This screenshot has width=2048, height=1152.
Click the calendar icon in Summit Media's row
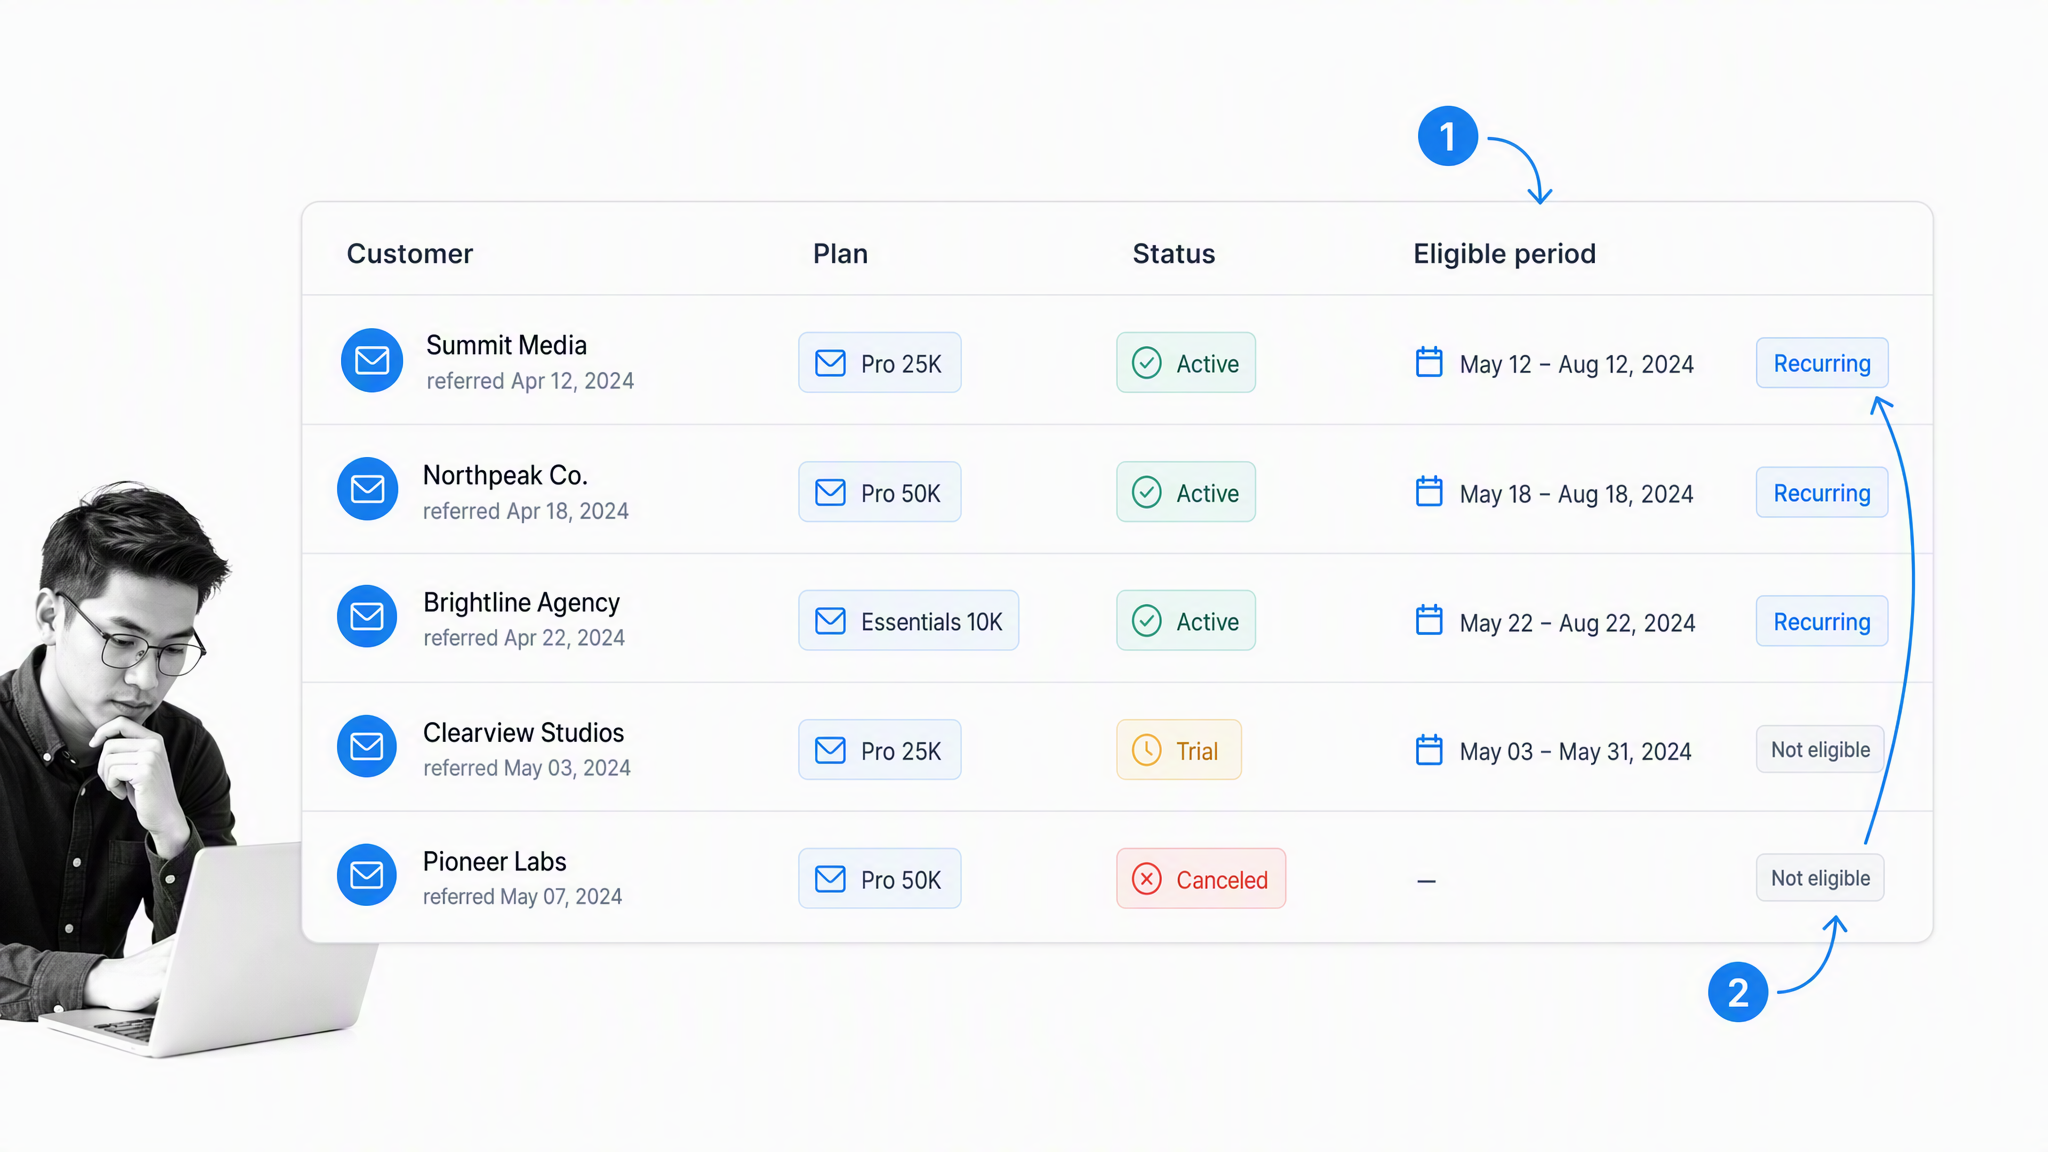[1429, 362]
